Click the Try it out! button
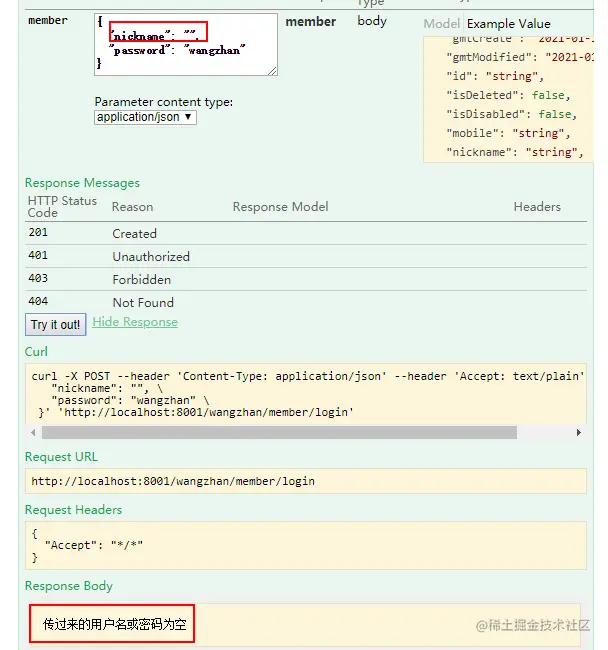Screen dimensions: 608x650 56,324
